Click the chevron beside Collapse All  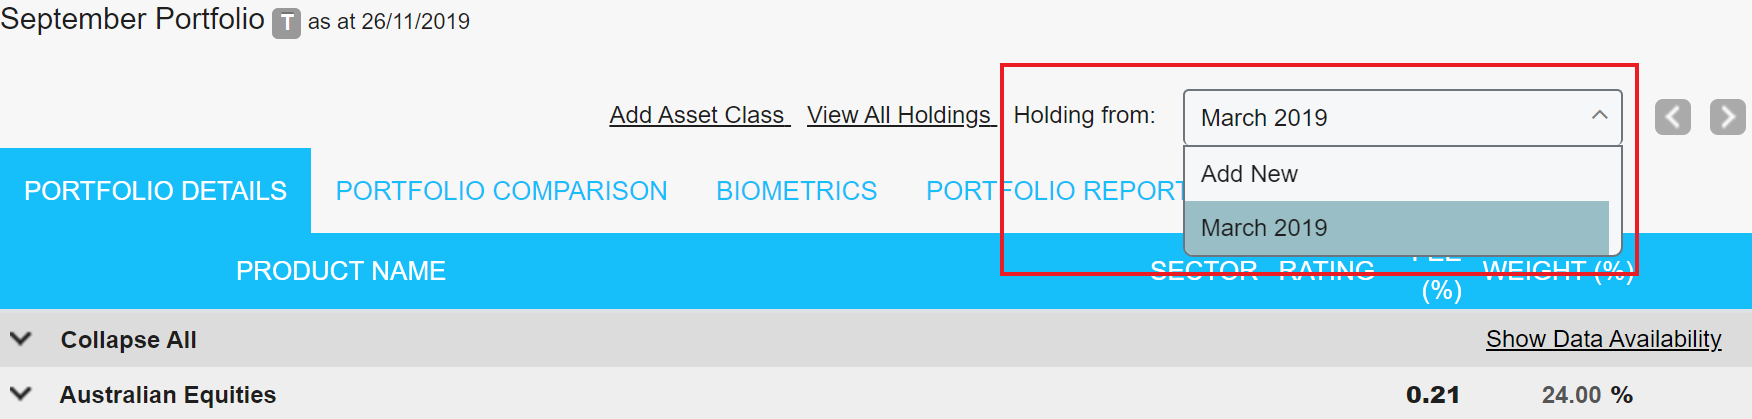click(x=20, y=339)
